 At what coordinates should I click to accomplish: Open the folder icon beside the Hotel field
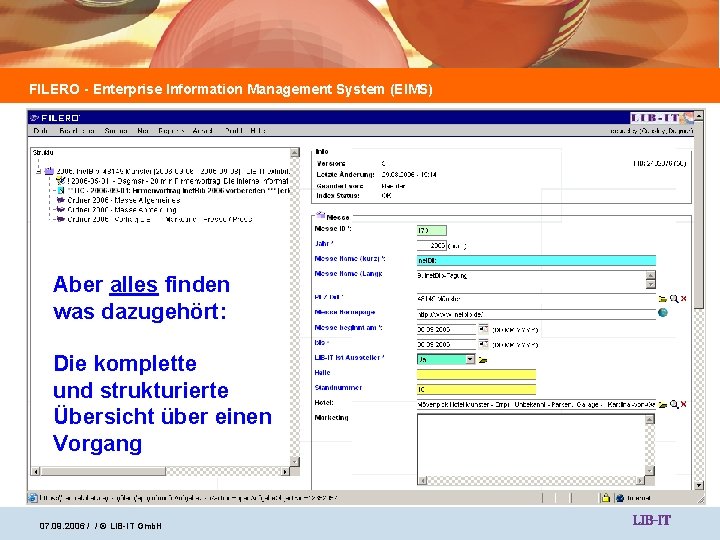click(x=662, y=405)
